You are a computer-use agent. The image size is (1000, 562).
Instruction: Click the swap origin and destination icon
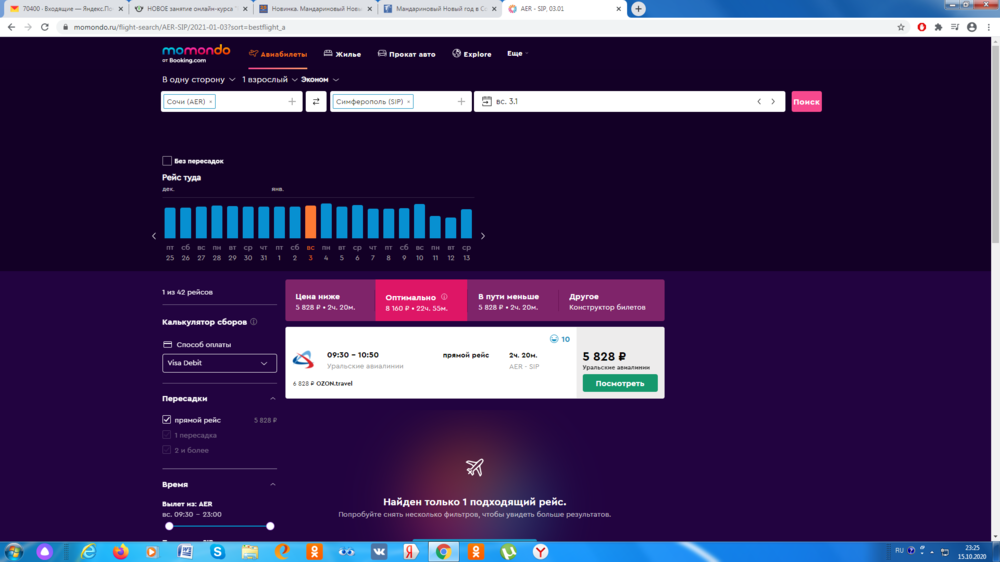tap(316, 102)
